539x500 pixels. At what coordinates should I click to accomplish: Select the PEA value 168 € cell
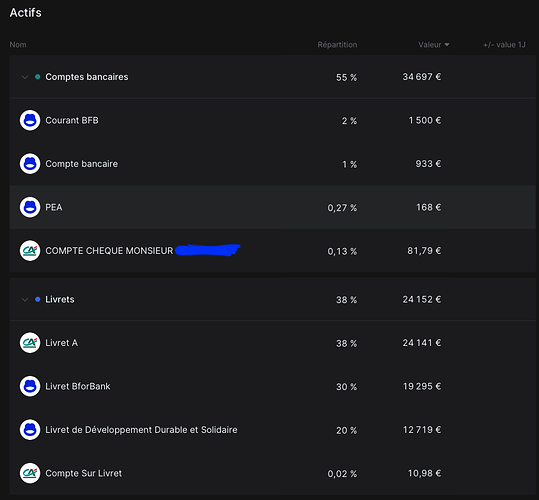click(x=429, y=207)
